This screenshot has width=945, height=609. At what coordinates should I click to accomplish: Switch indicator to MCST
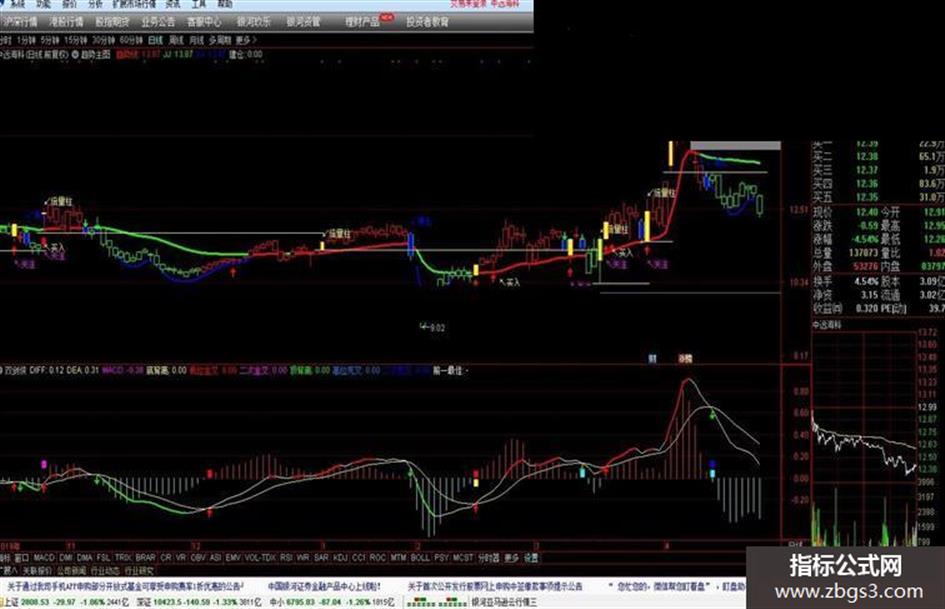pyautogui.click(x=463, y=558)
